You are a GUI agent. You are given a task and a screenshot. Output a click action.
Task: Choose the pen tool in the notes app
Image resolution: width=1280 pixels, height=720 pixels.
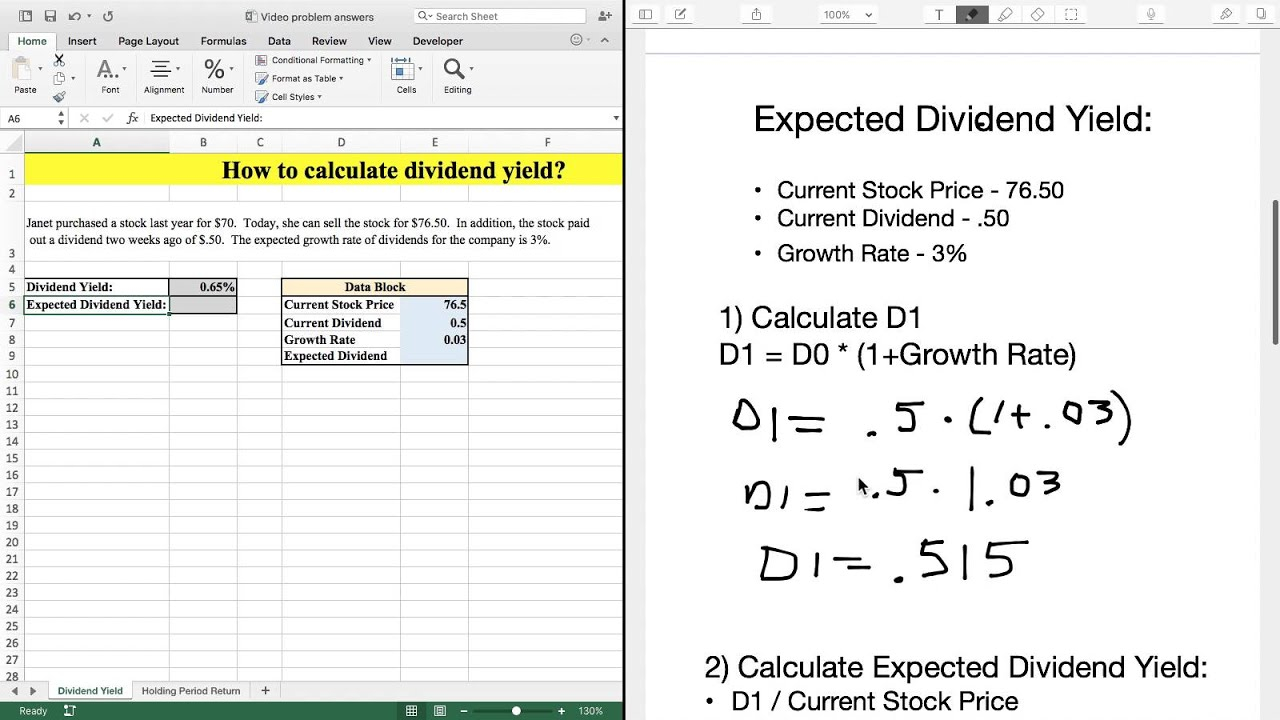pyautogui.click(x=971, y=15)
